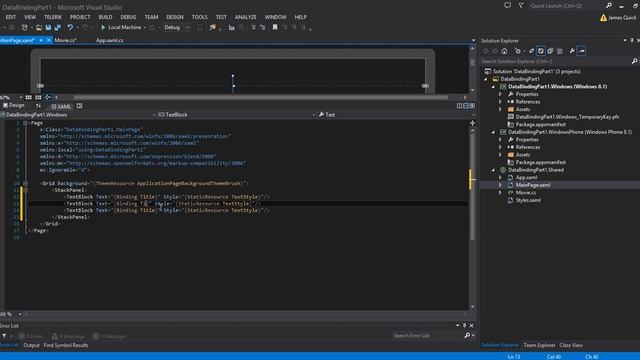
Task: Click the notifications filter icon in title bar
Action: click(521, 5)
